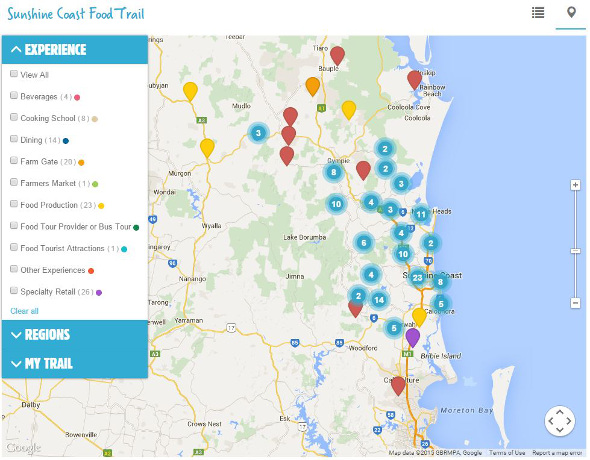Click cluster 5 near Caloundra coast
The image size is (590, 460).
(441, 304)
